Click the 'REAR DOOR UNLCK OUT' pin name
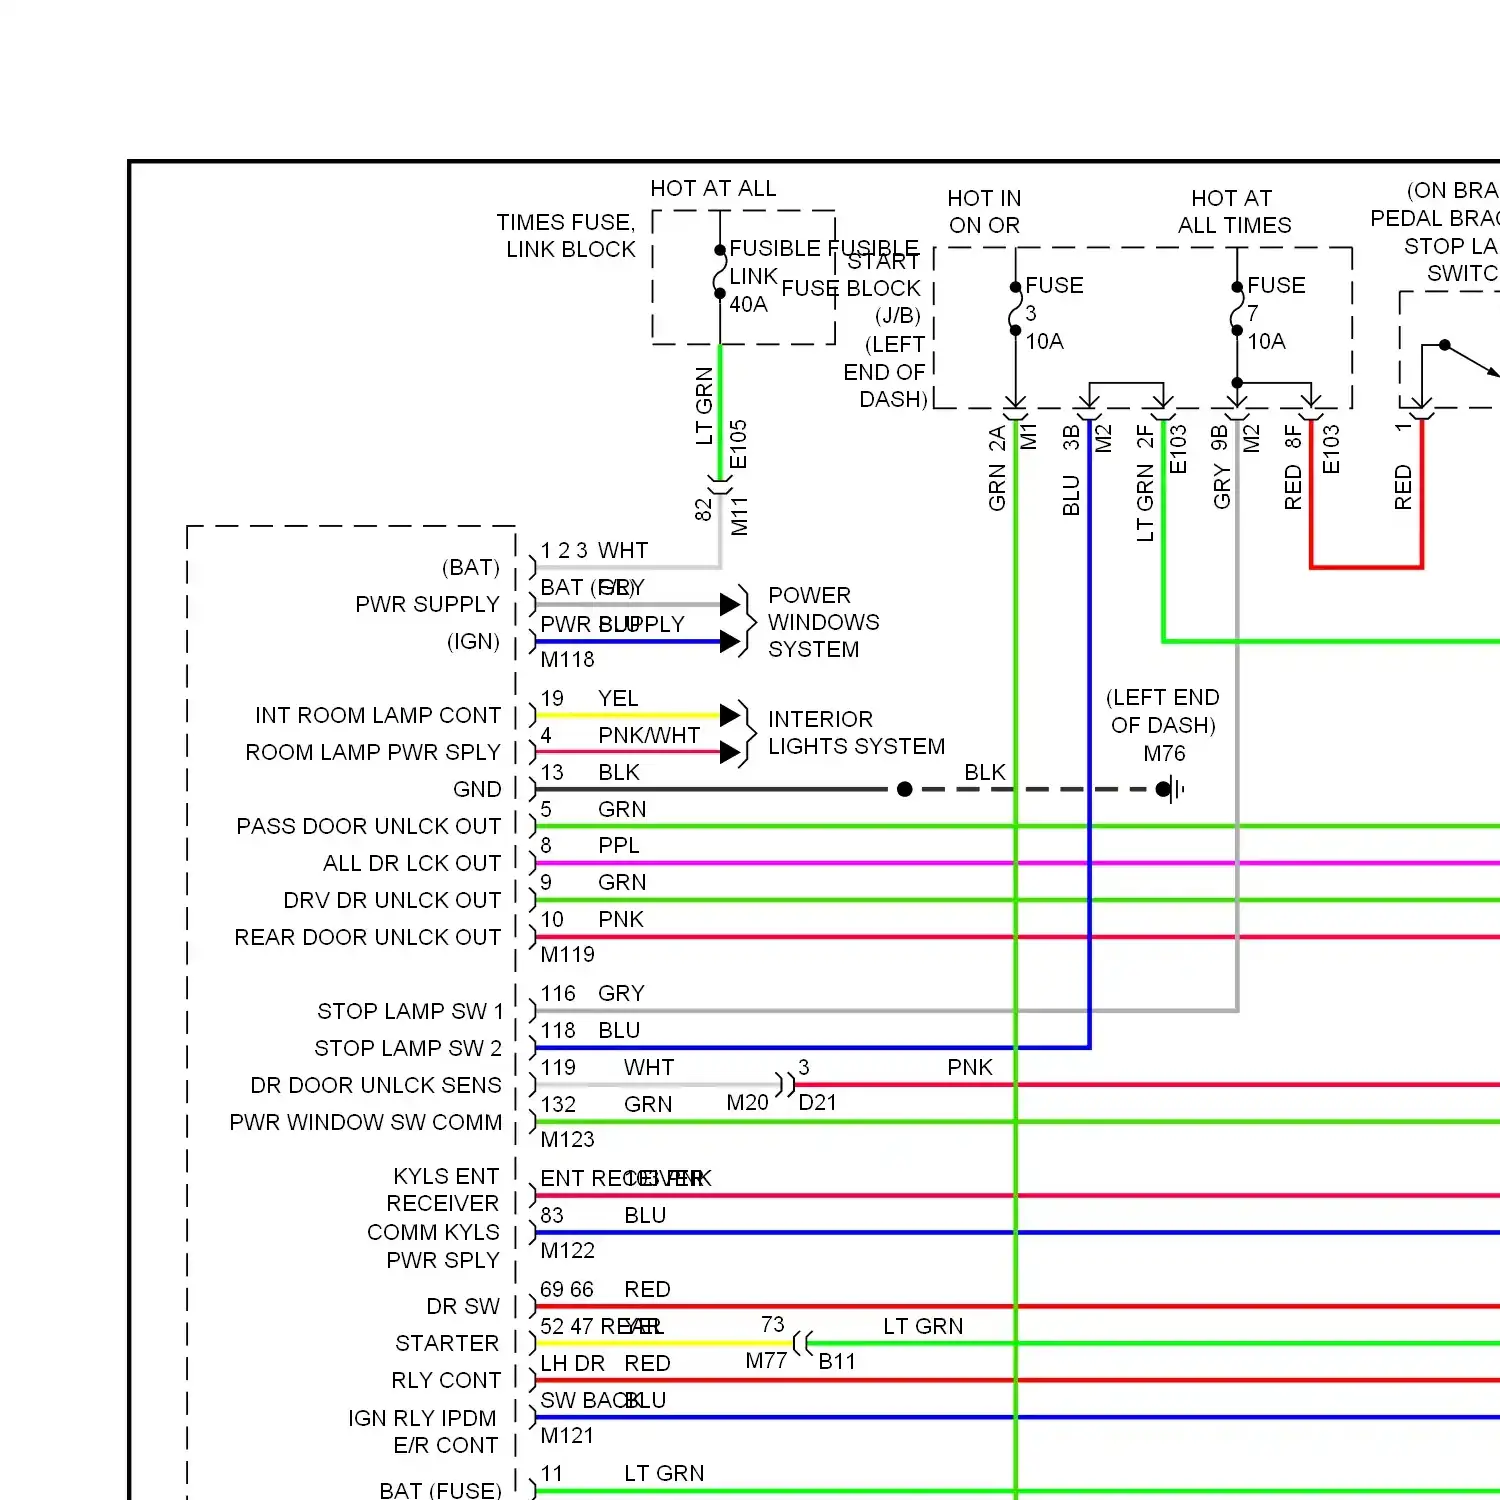The image size is (1500, 1500). [368, 937]
